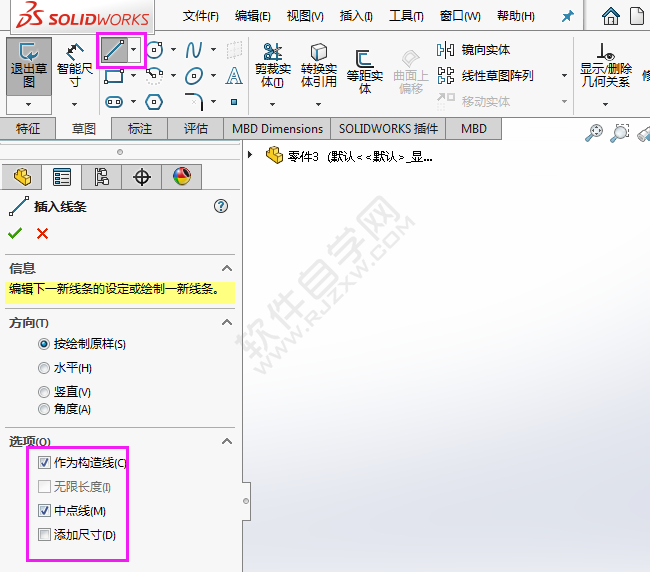The image size is (650, 572).
Task: Click the Home icon in title bar
Action: 611,16
